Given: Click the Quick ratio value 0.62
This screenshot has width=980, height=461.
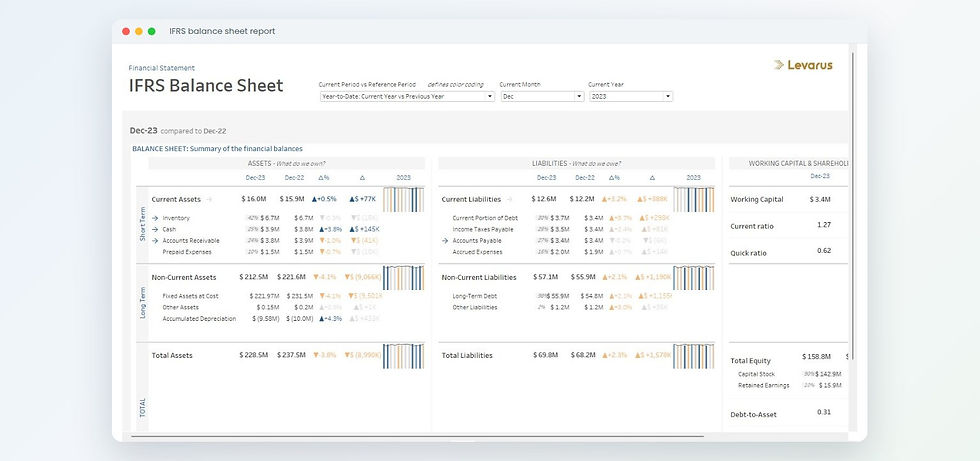Looking at the screenshot, I should click(x=824, y=250).
